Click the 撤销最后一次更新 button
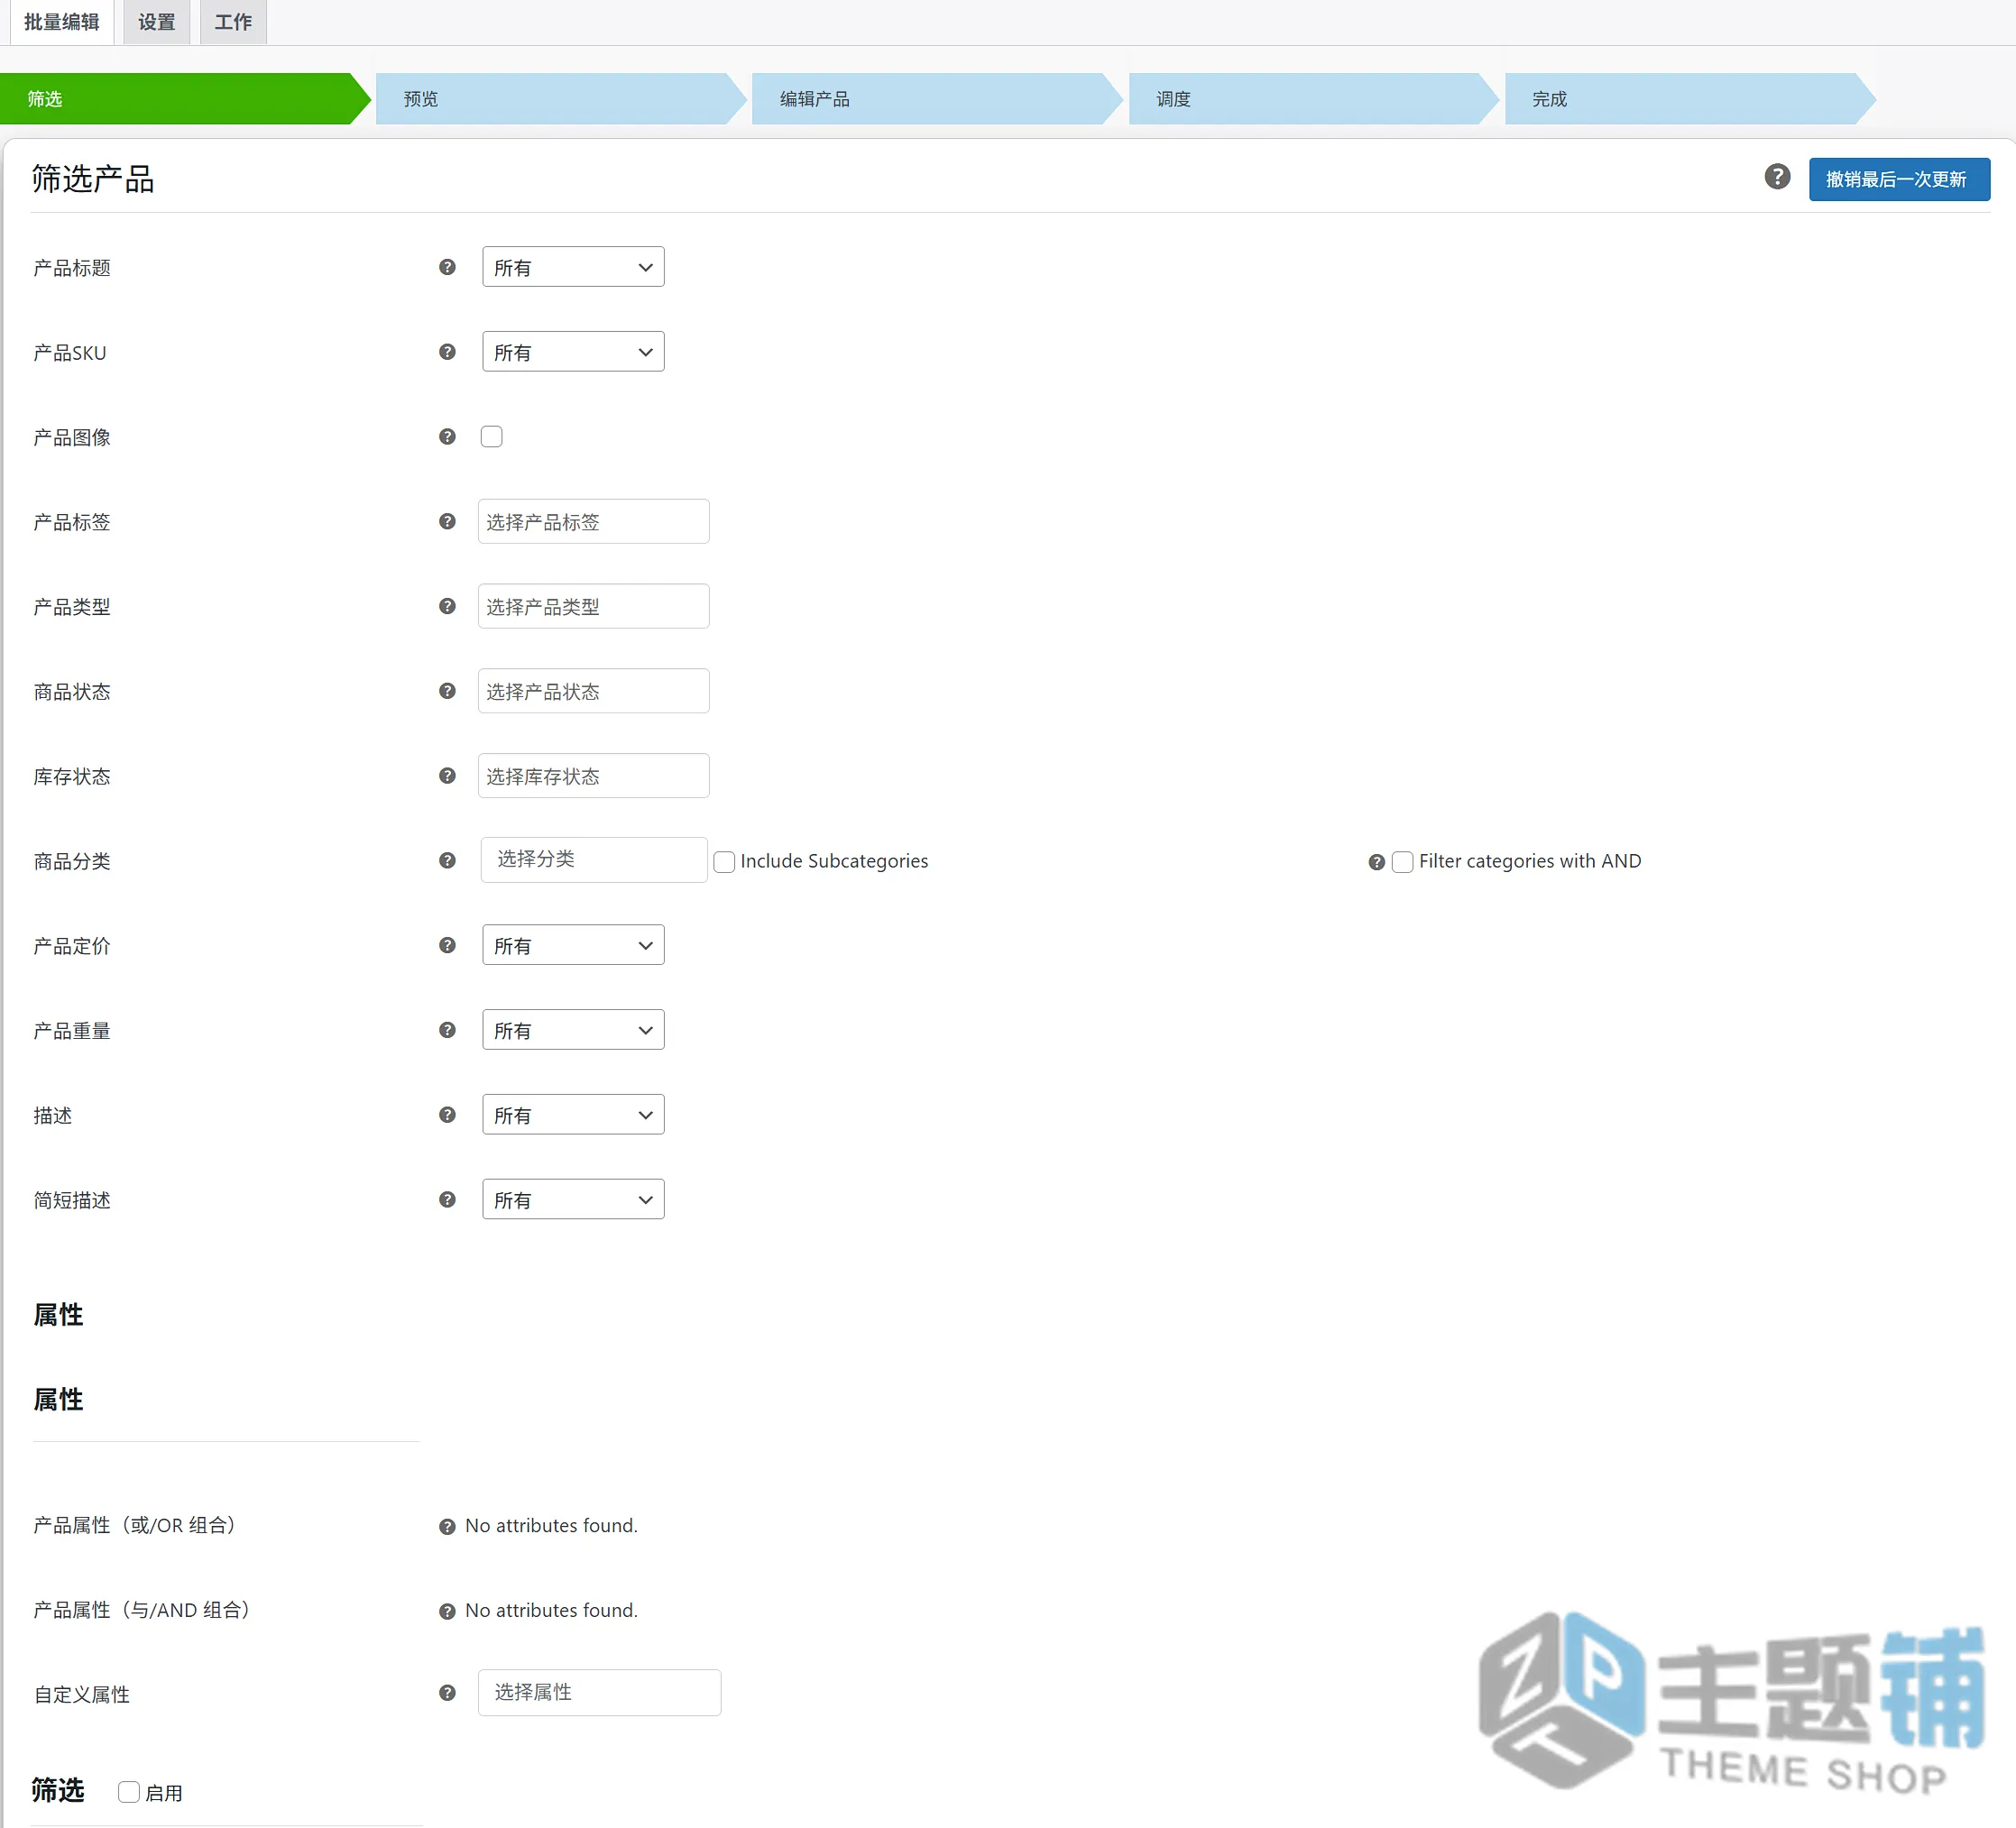The height and width of the screenshot is (1828, 2016). pyautogui.click(x=1899, y=179)
